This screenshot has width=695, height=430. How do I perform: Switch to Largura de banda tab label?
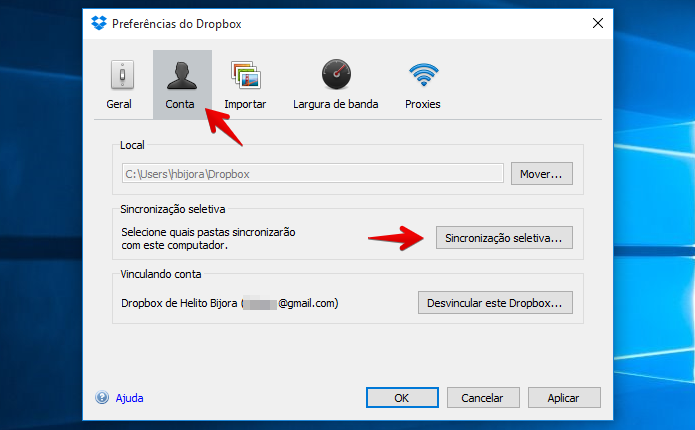(x=336, y=104)
